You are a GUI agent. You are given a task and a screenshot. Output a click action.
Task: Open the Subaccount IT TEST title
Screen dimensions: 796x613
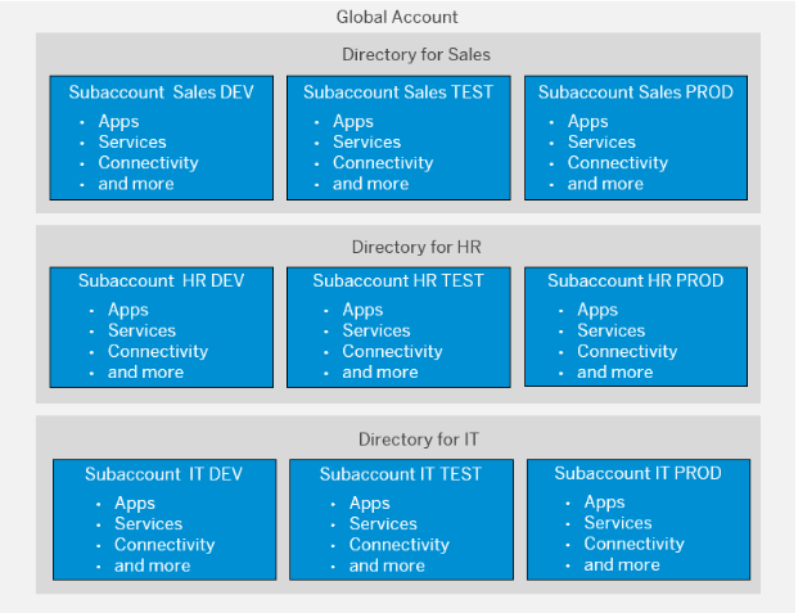point(400,474)
